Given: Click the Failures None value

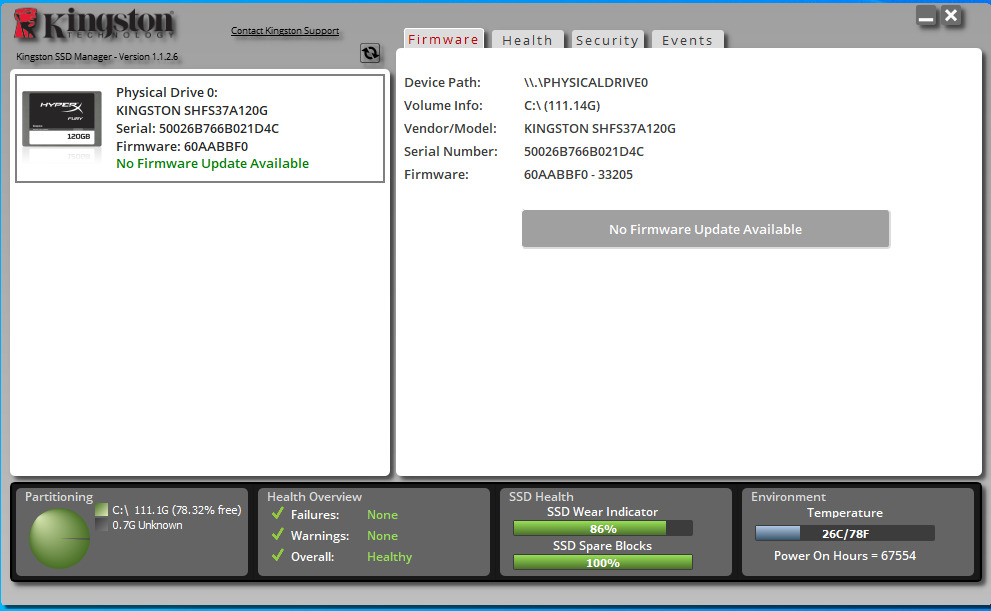Looking at the screenshot, I should coord(382,515).
